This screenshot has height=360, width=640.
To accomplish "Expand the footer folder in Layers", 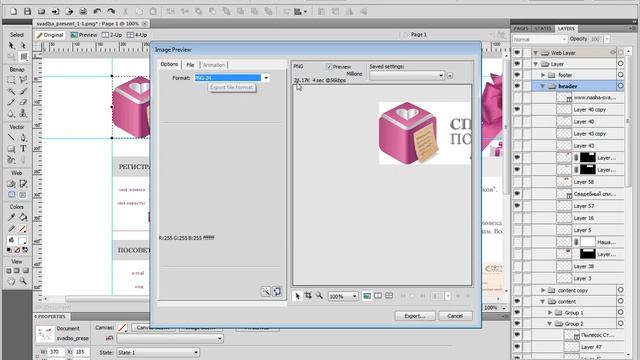I will (543, 75).
